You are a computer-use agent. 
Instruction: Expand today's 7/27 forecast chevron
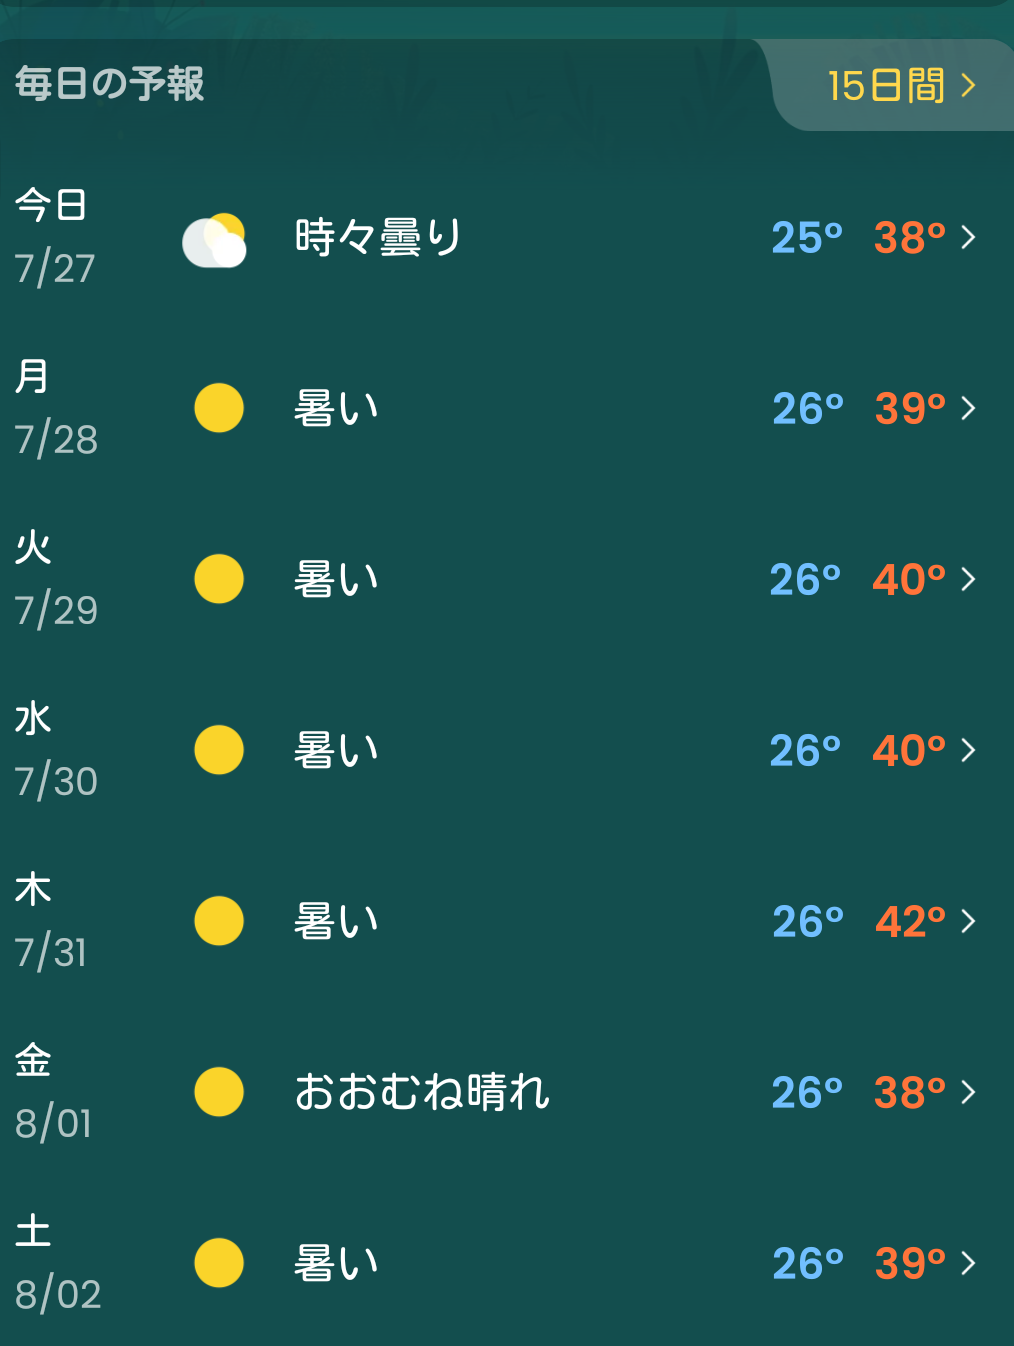coord(968,237)
